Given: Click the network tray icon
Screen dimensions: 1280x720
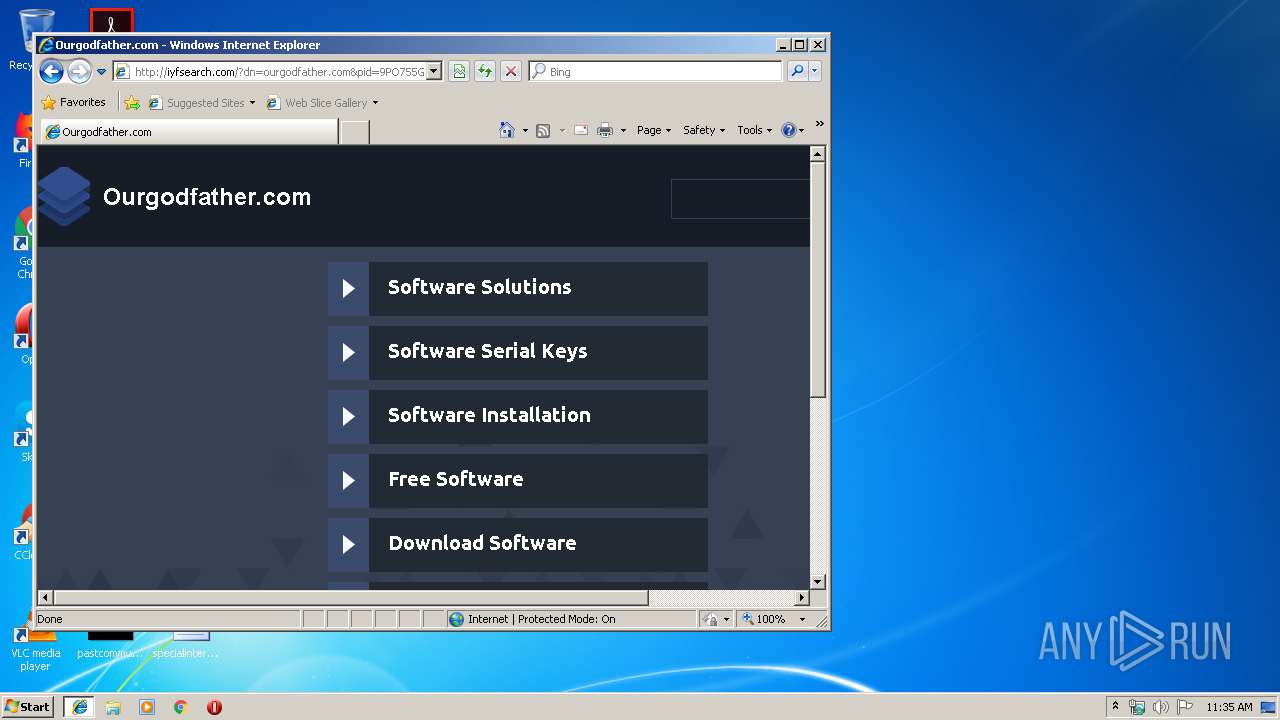Looking at the screenshot, I should click(1137, 707).
